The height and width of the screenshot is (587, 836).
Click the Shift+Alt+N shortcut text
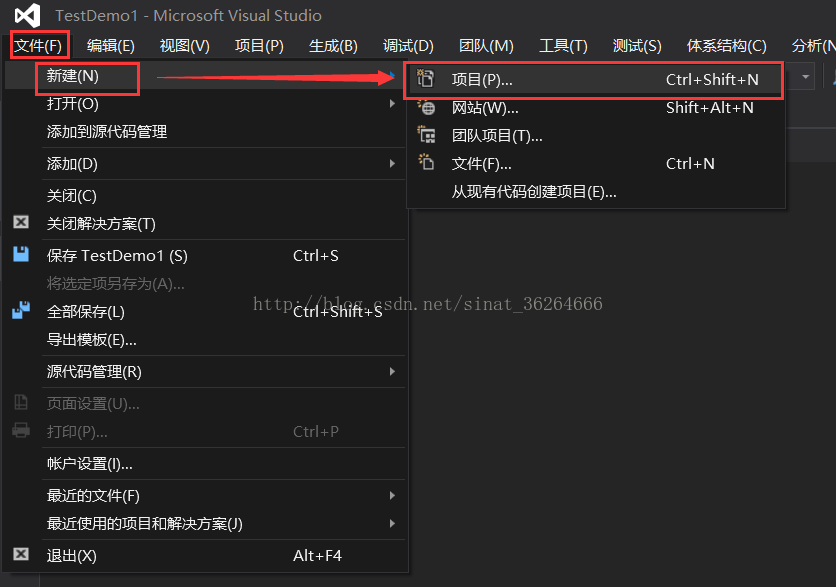pyautogui.click(x=710, y=108)
